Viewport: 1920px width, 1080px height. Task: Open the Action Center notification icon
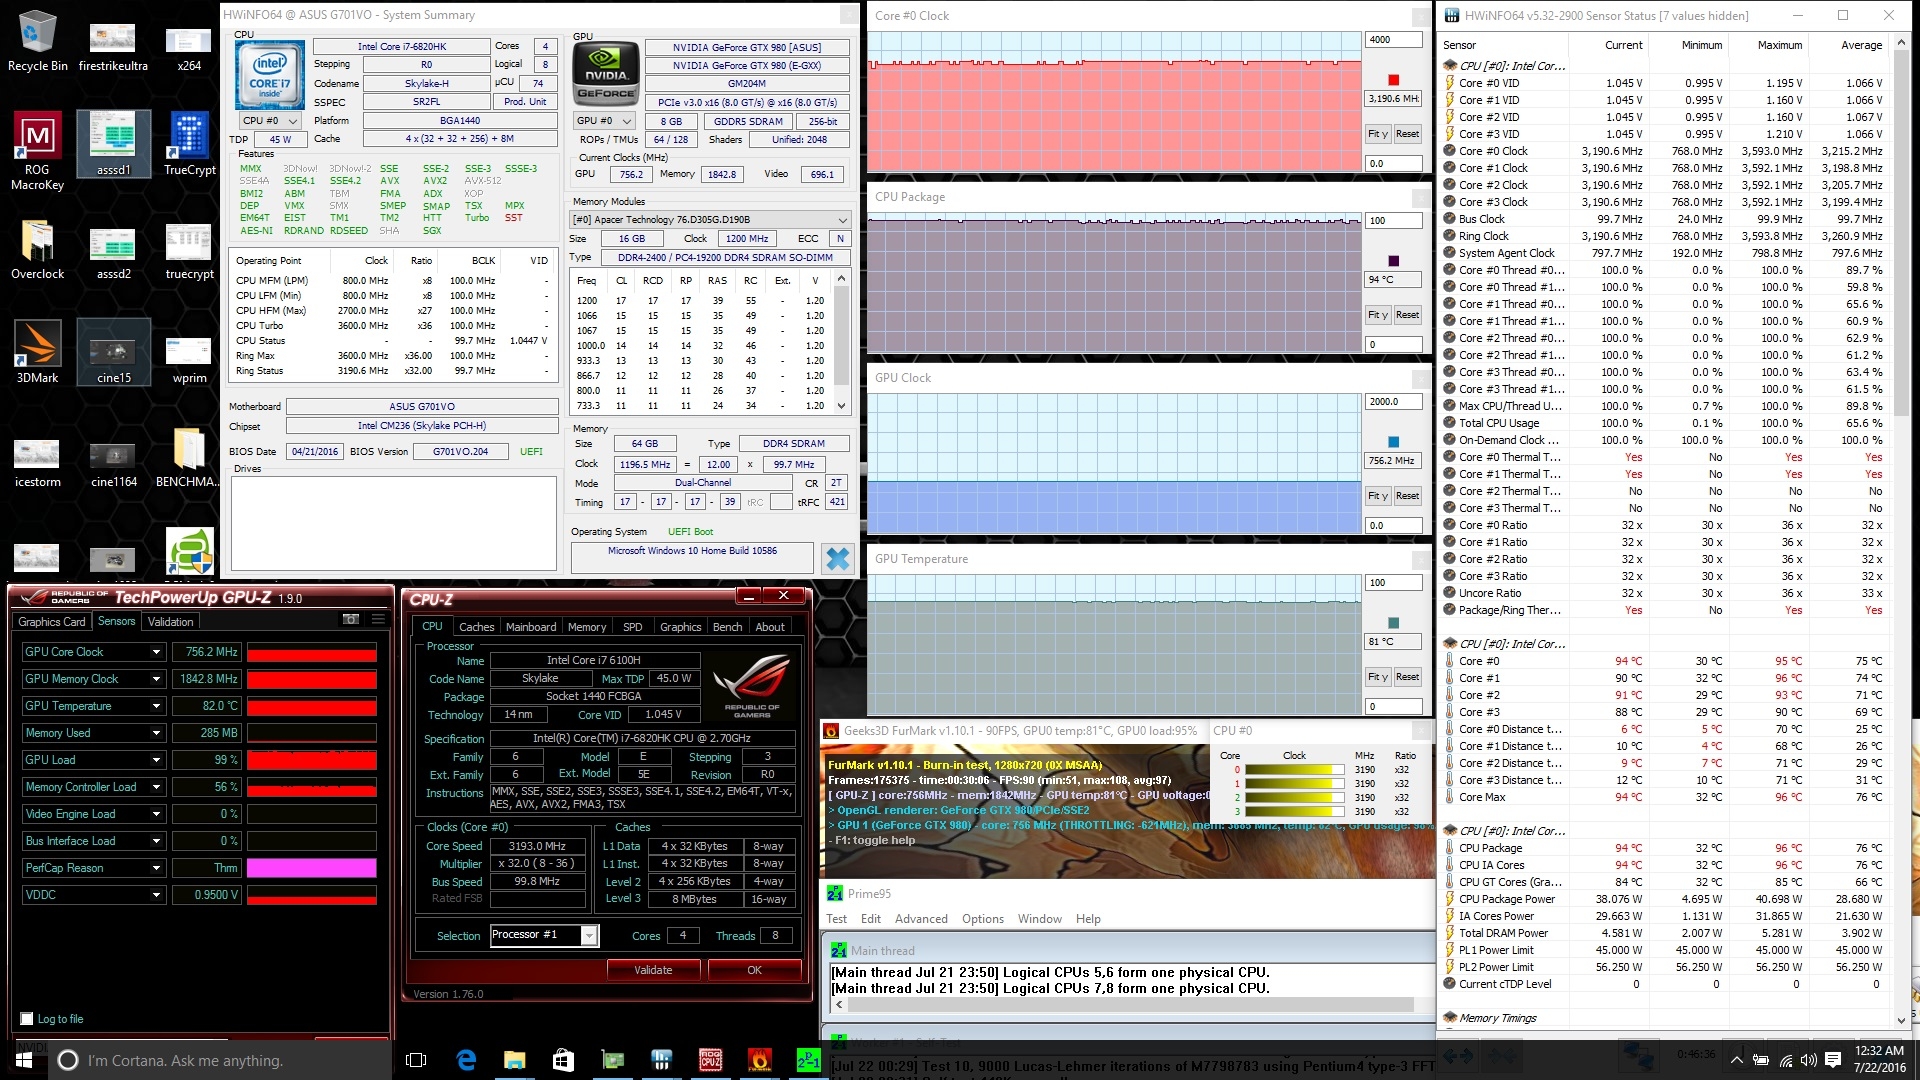[1833, 1060]
